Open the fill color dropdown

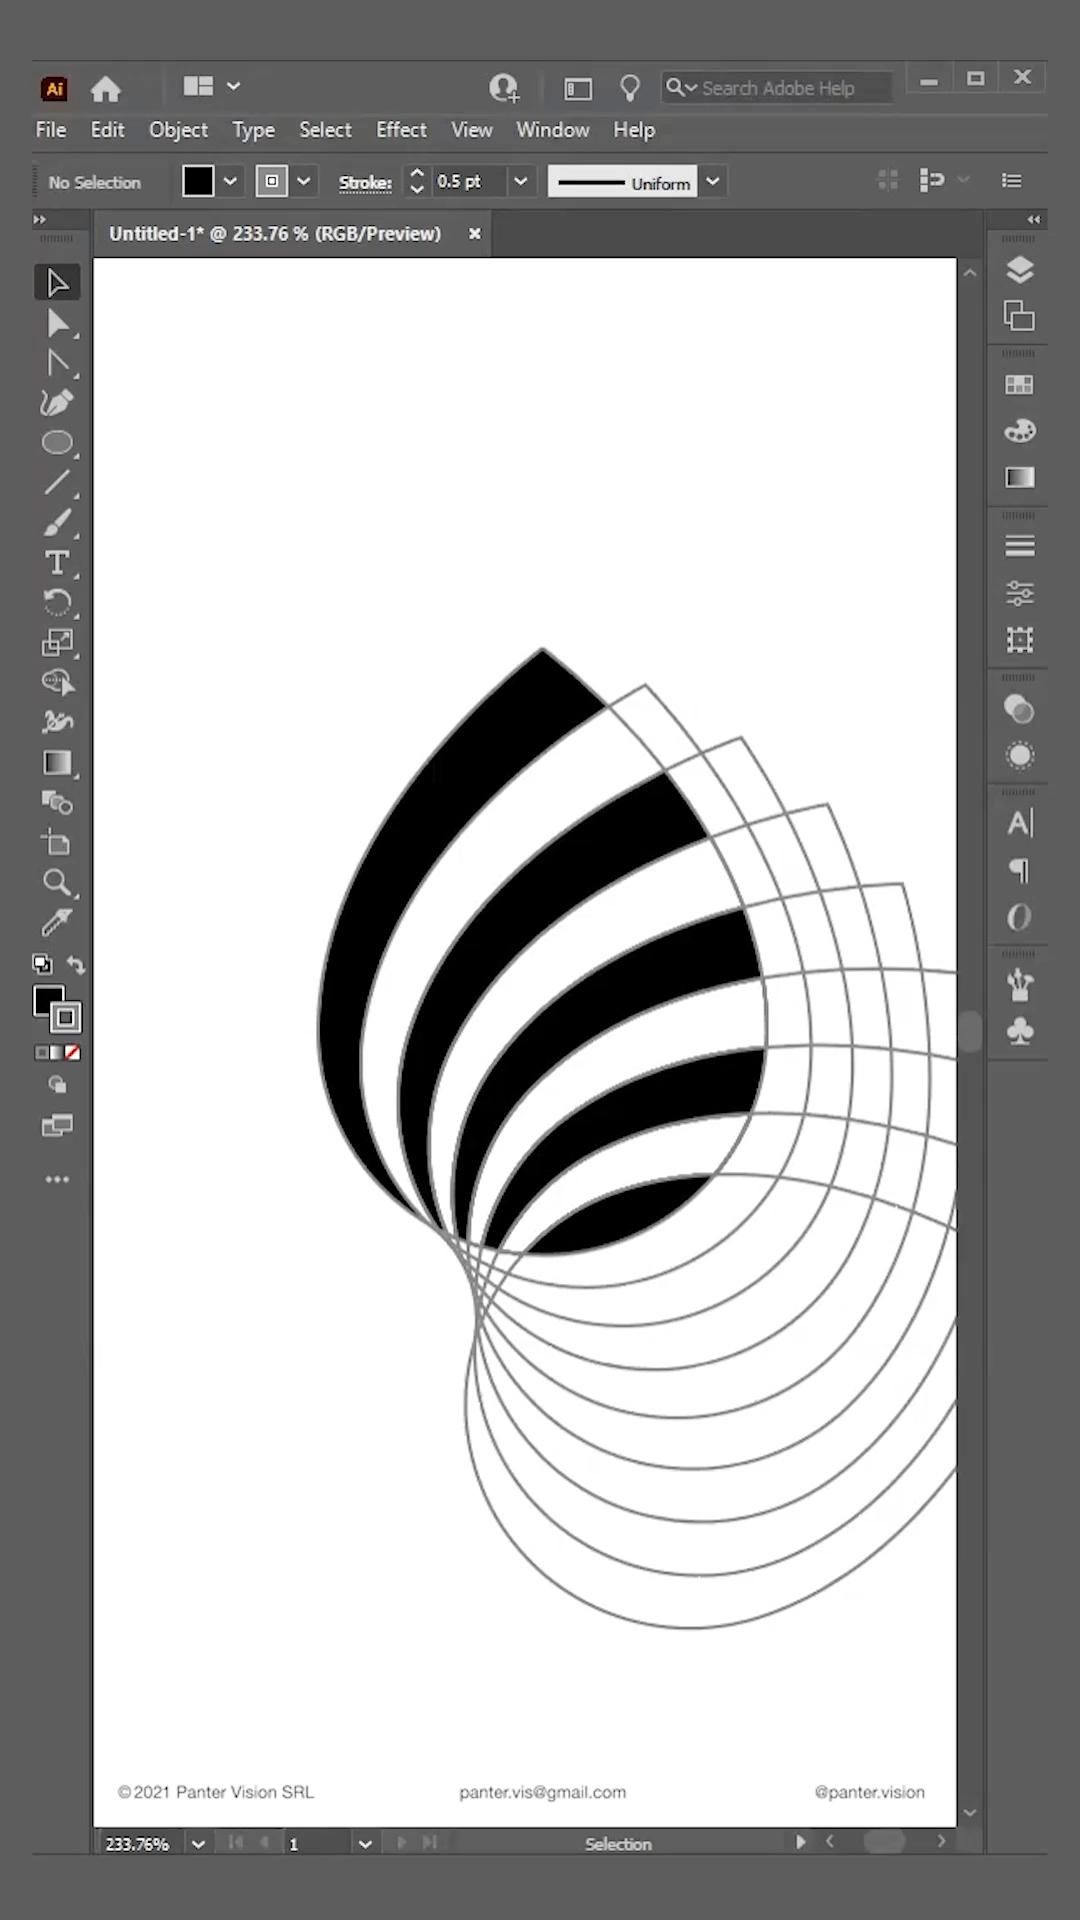pos(230,181)
